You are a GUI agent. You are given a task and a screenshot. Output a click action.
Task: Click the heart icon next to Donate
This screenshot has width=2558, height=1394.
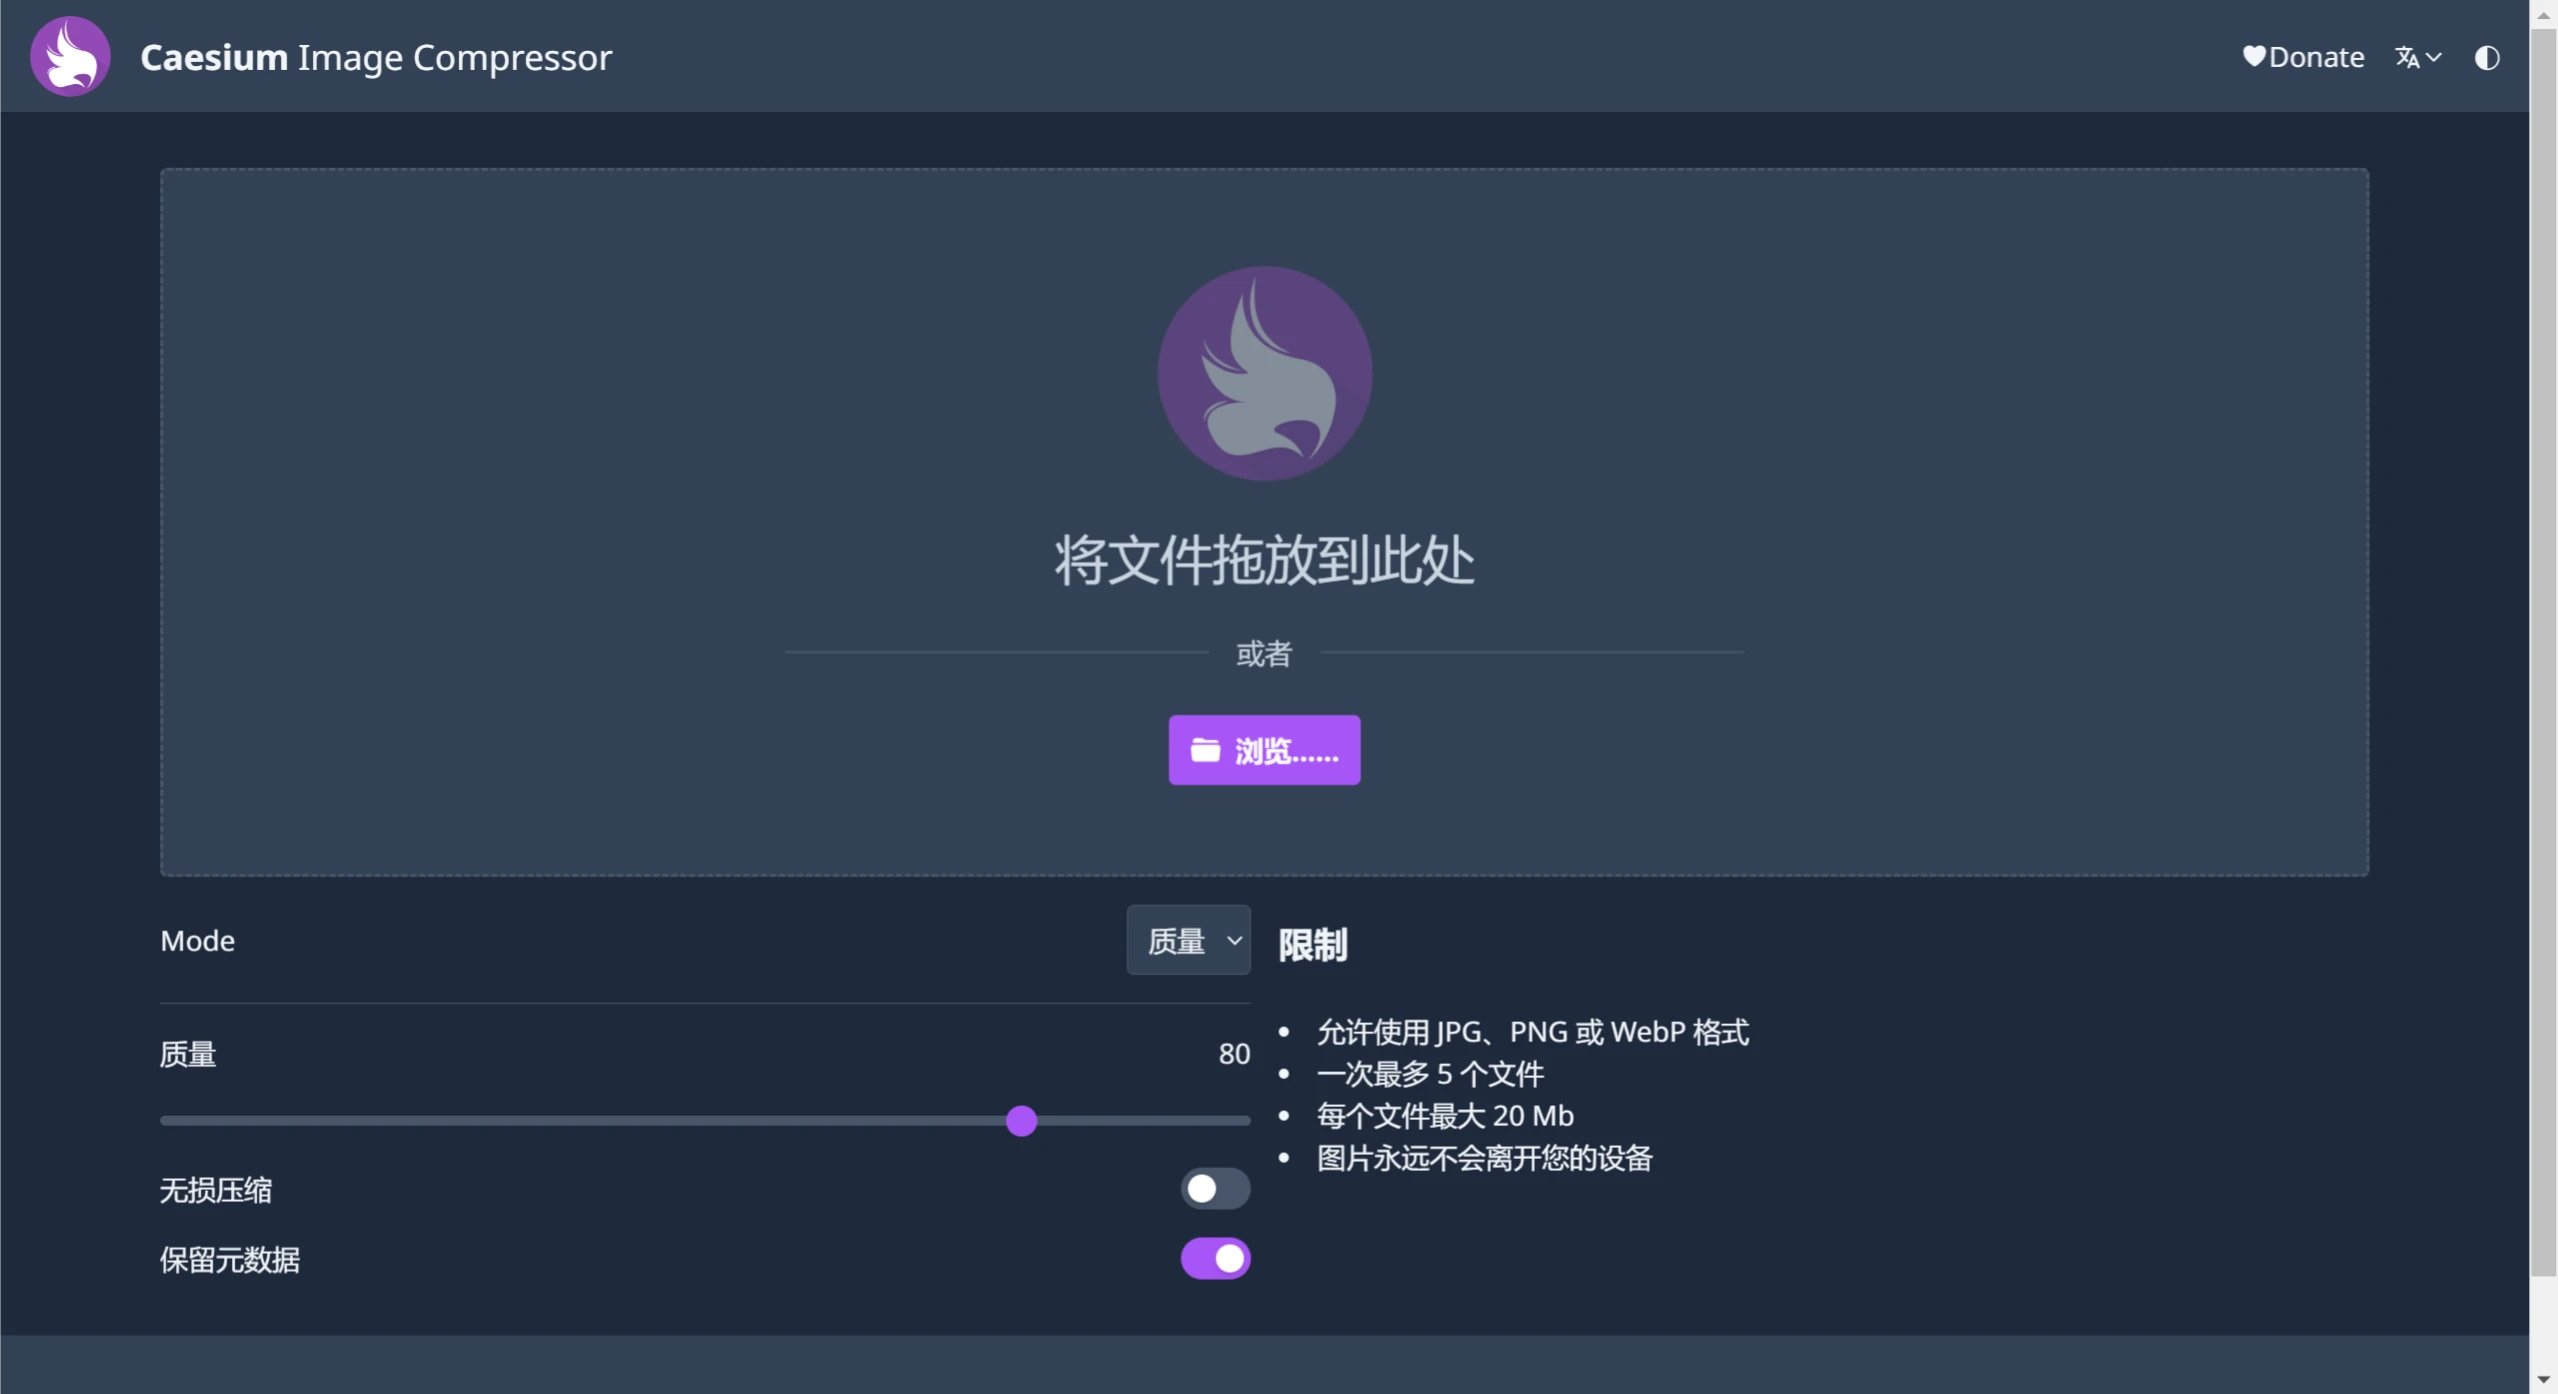[2254, 57]
